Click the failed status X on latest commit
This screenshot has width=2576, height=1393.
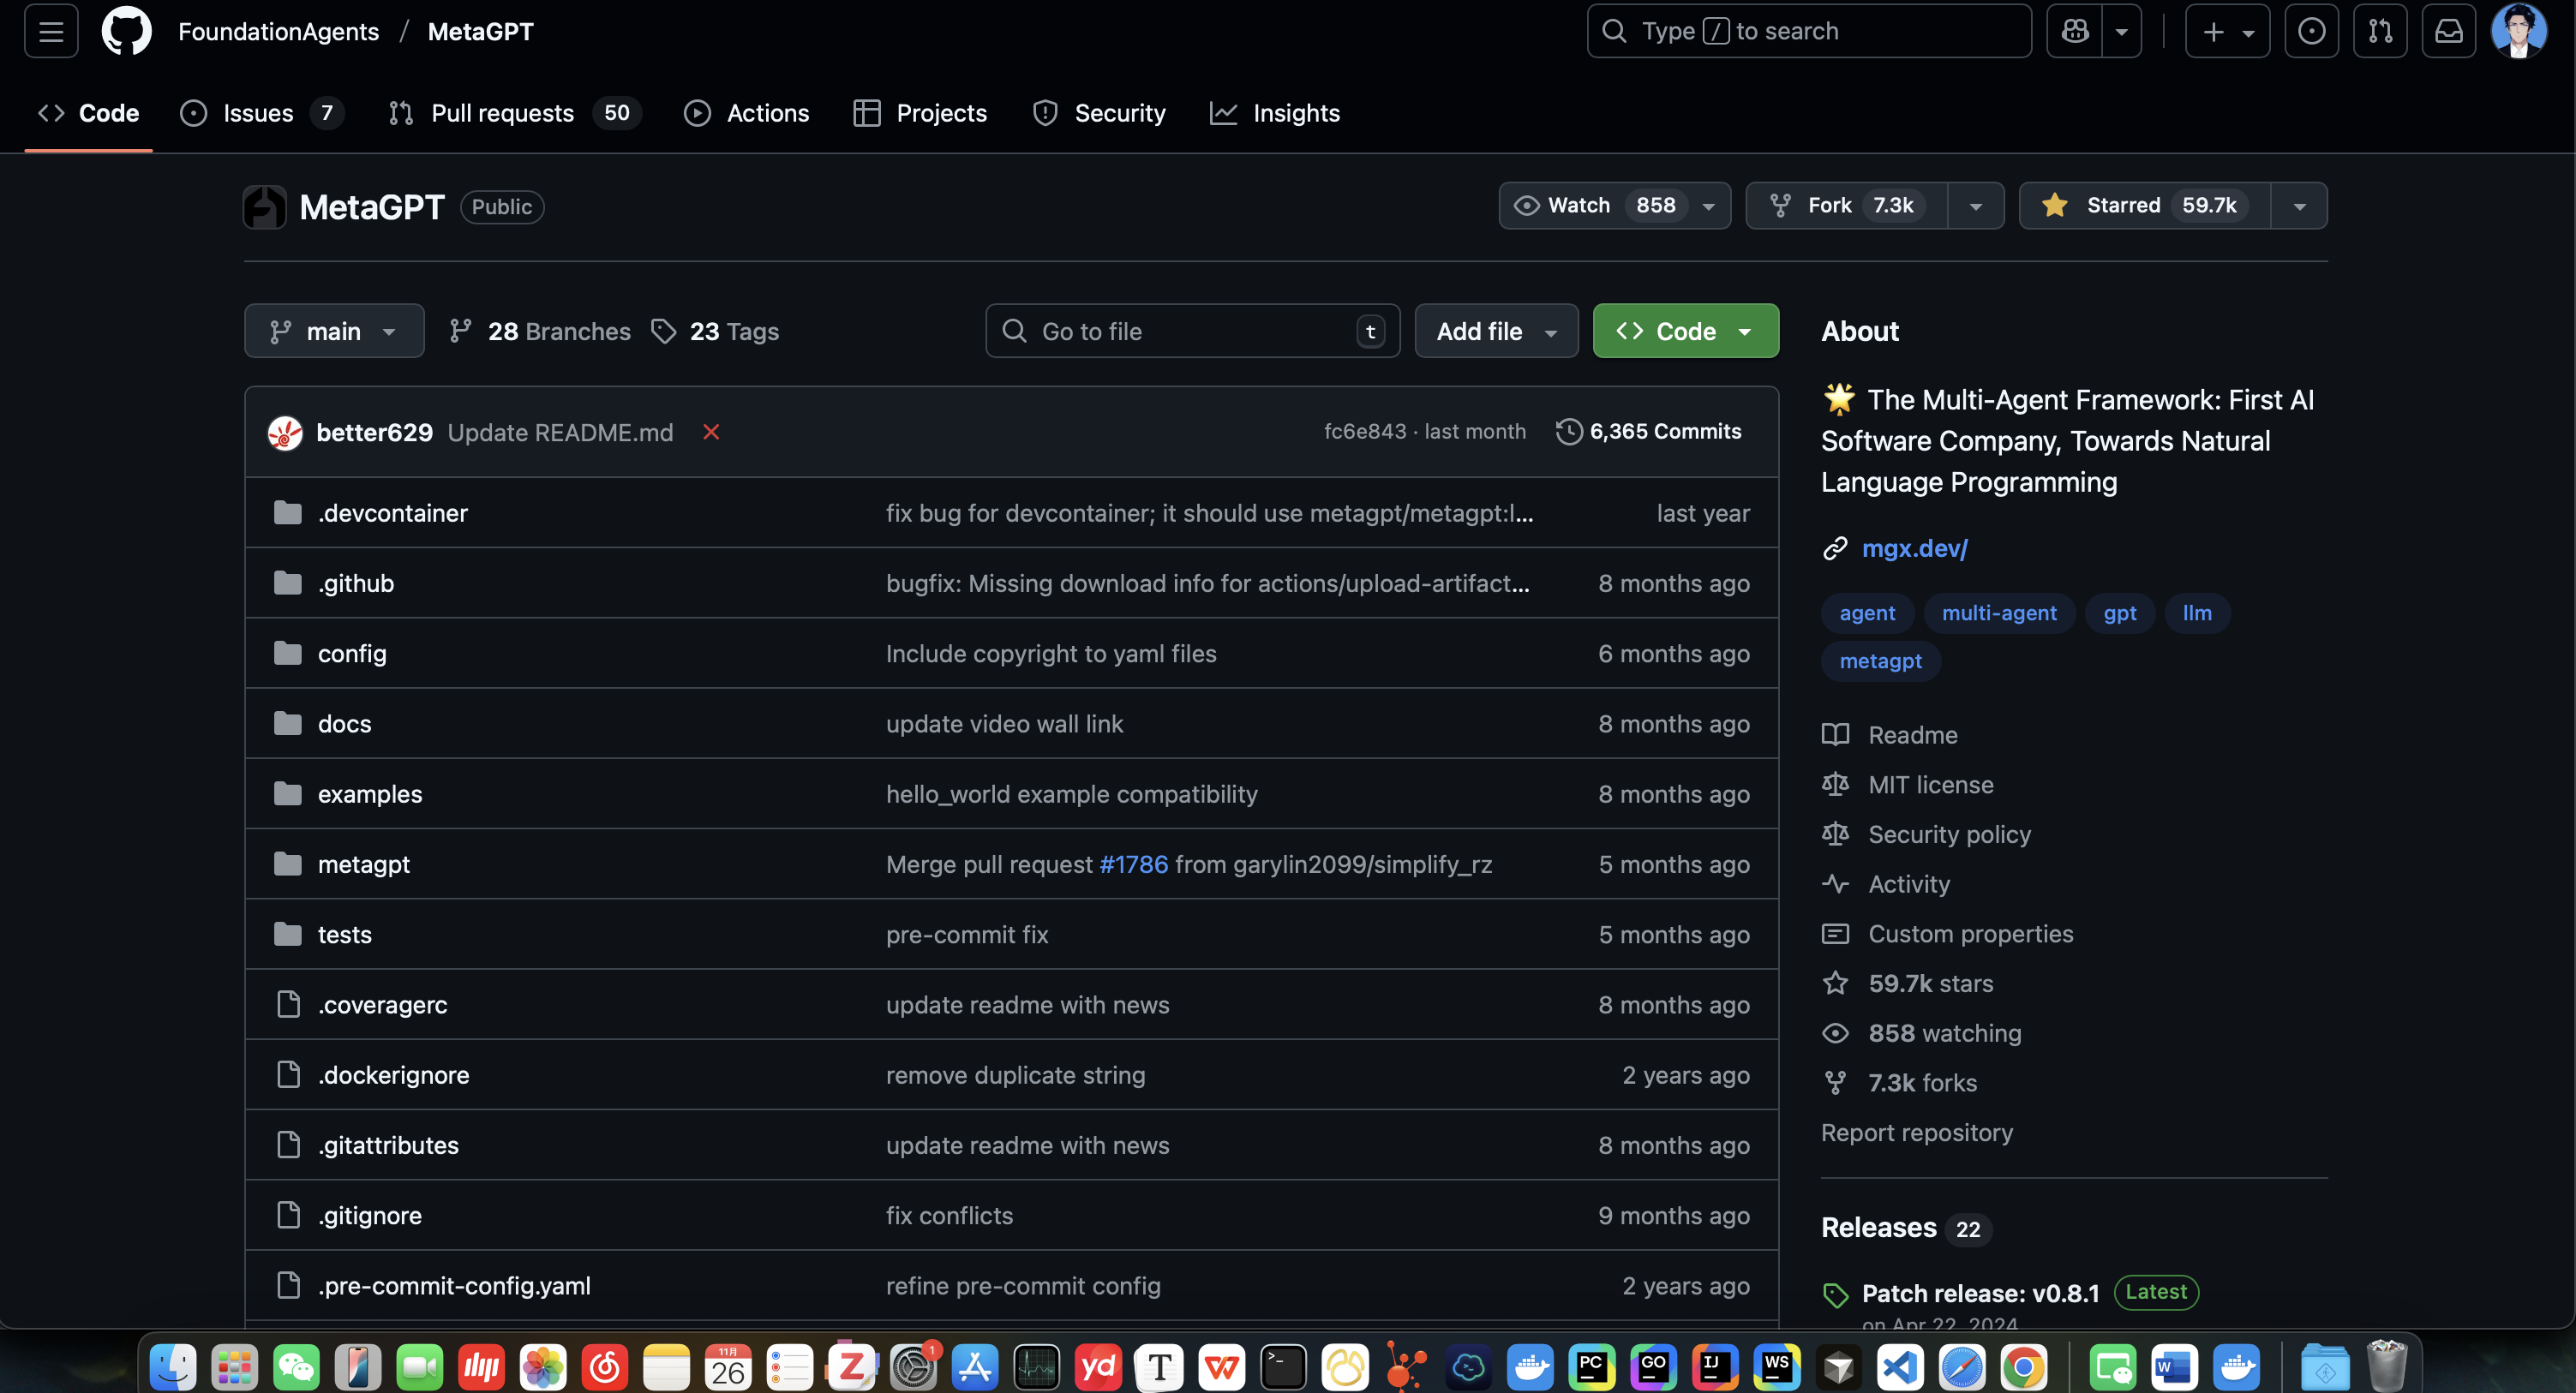pyautogui.click(x=711, y=432)
